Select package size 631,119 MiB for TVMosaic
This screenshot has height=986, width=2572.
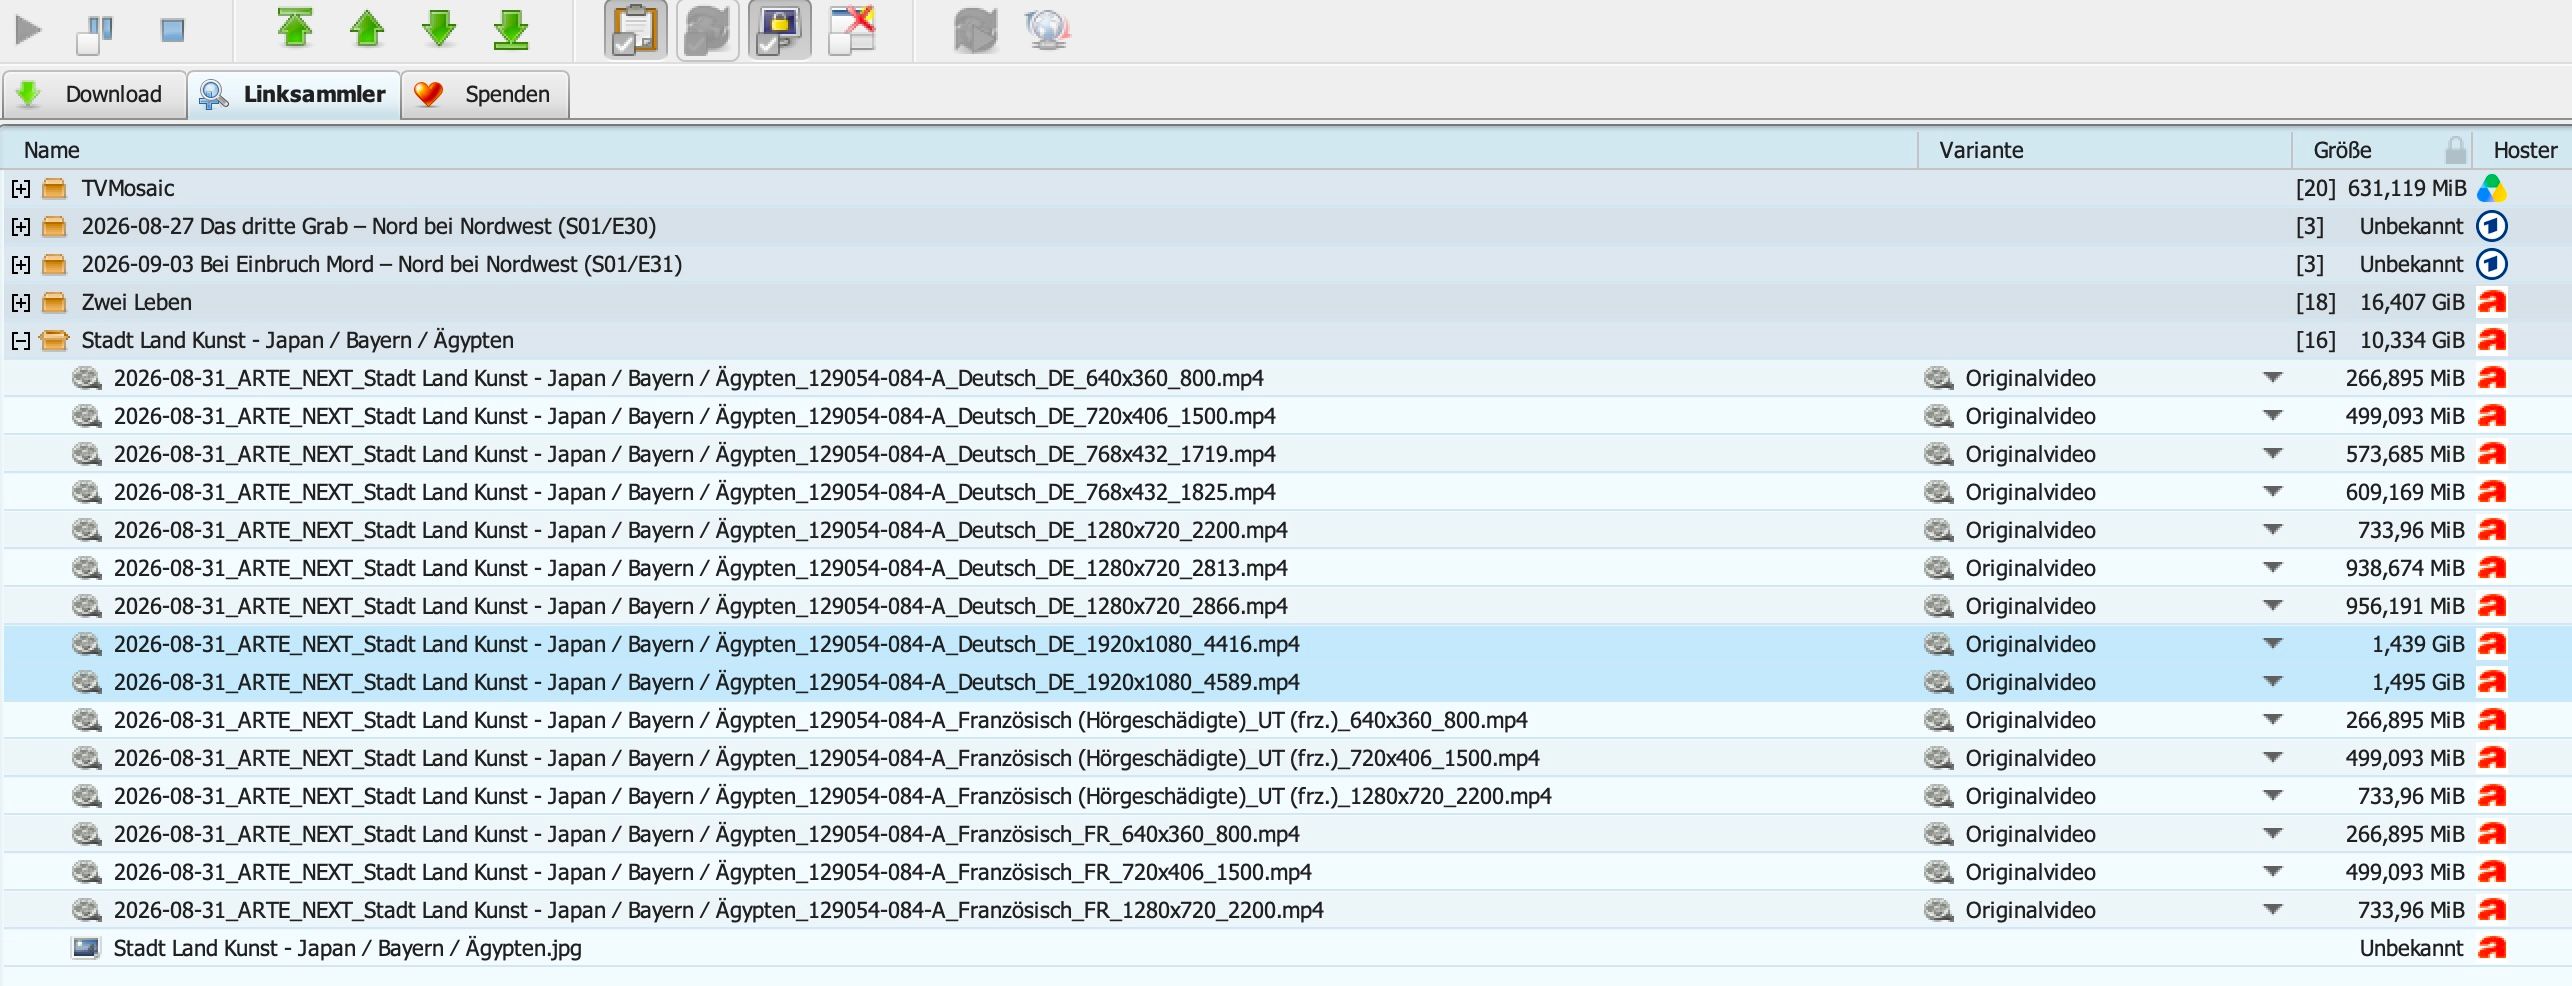(2407, 188)
